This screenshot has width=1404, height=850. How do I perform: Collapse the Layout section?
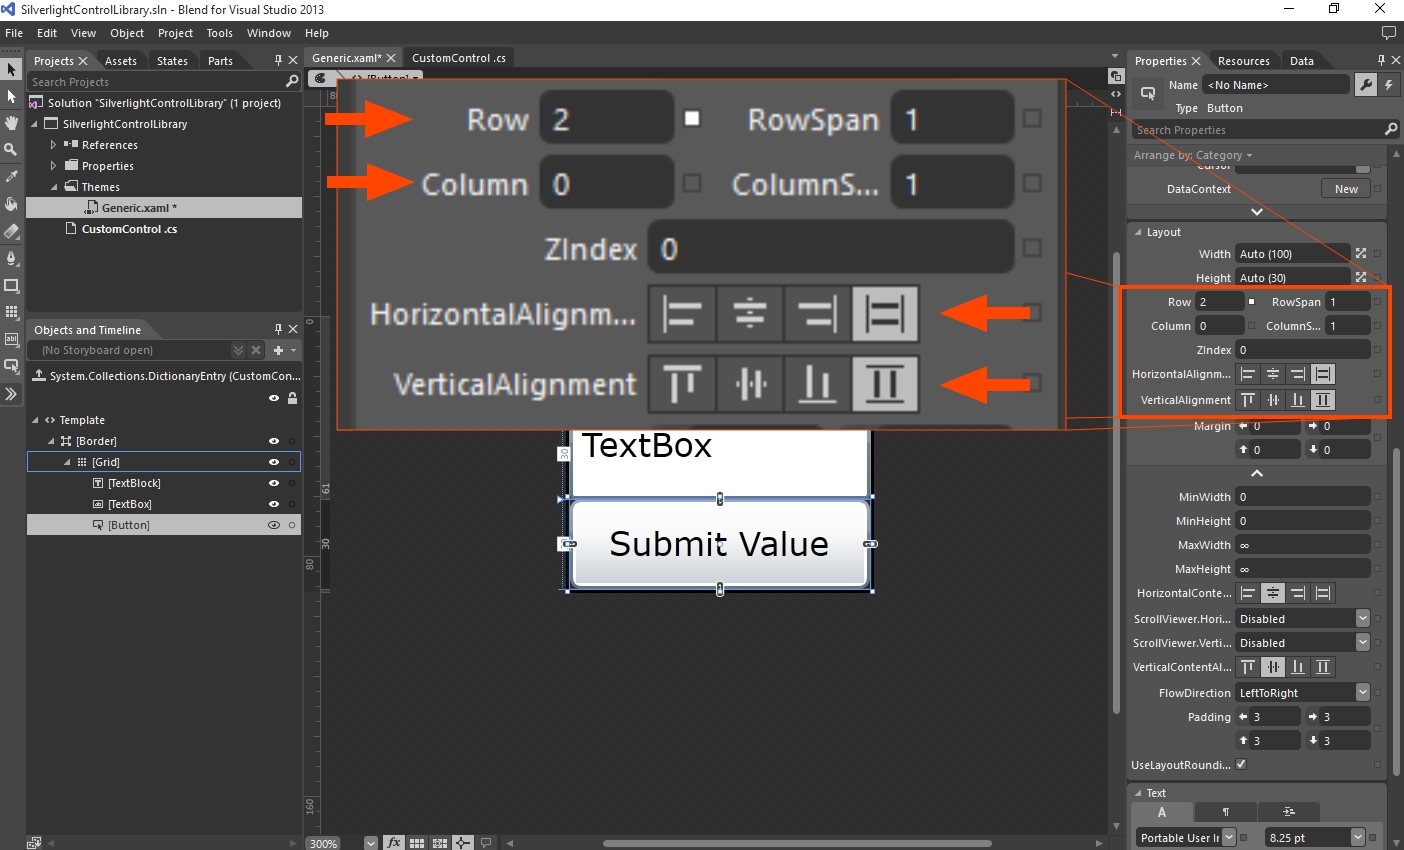[1138, 232]
